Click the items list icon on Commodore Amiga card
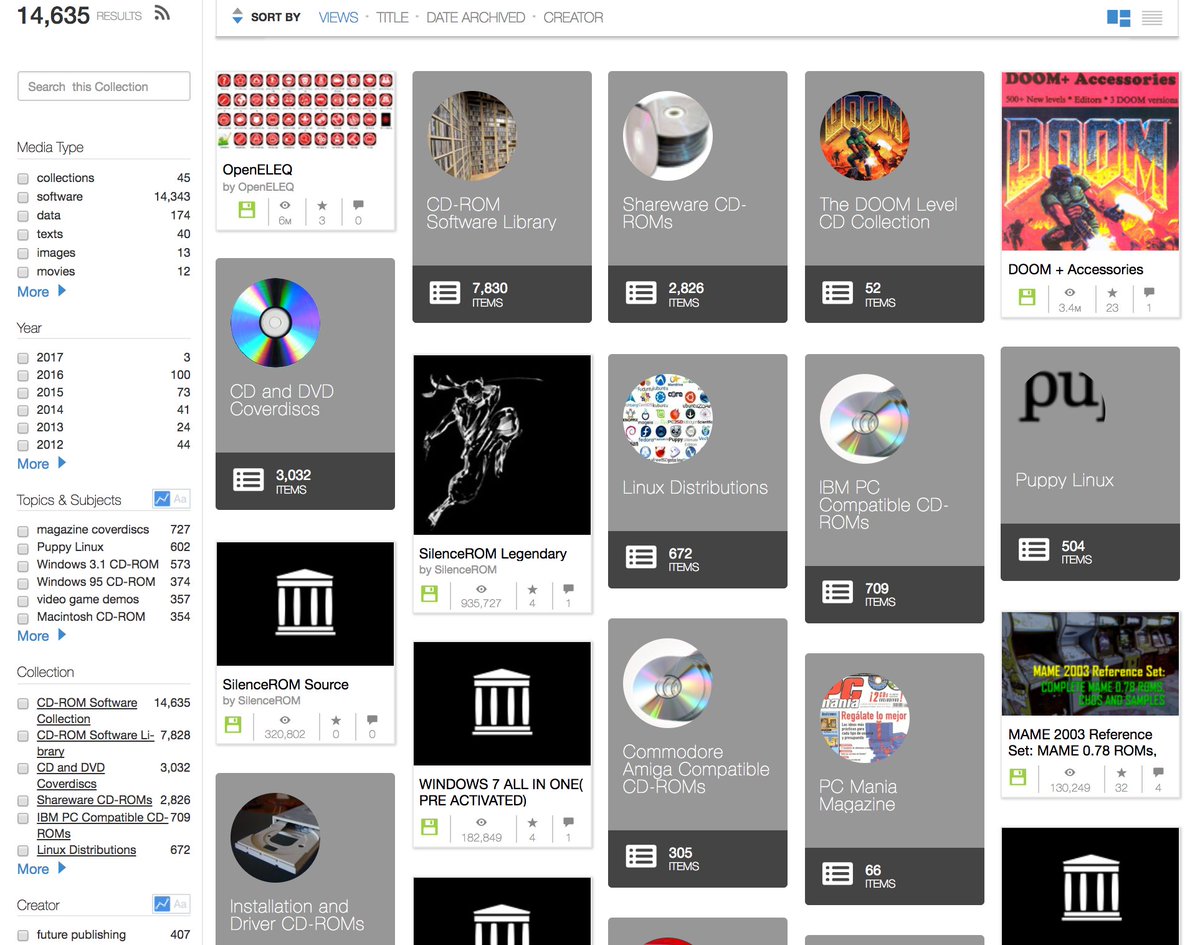Screen dimensions: 1200x945 click(641, 857)
